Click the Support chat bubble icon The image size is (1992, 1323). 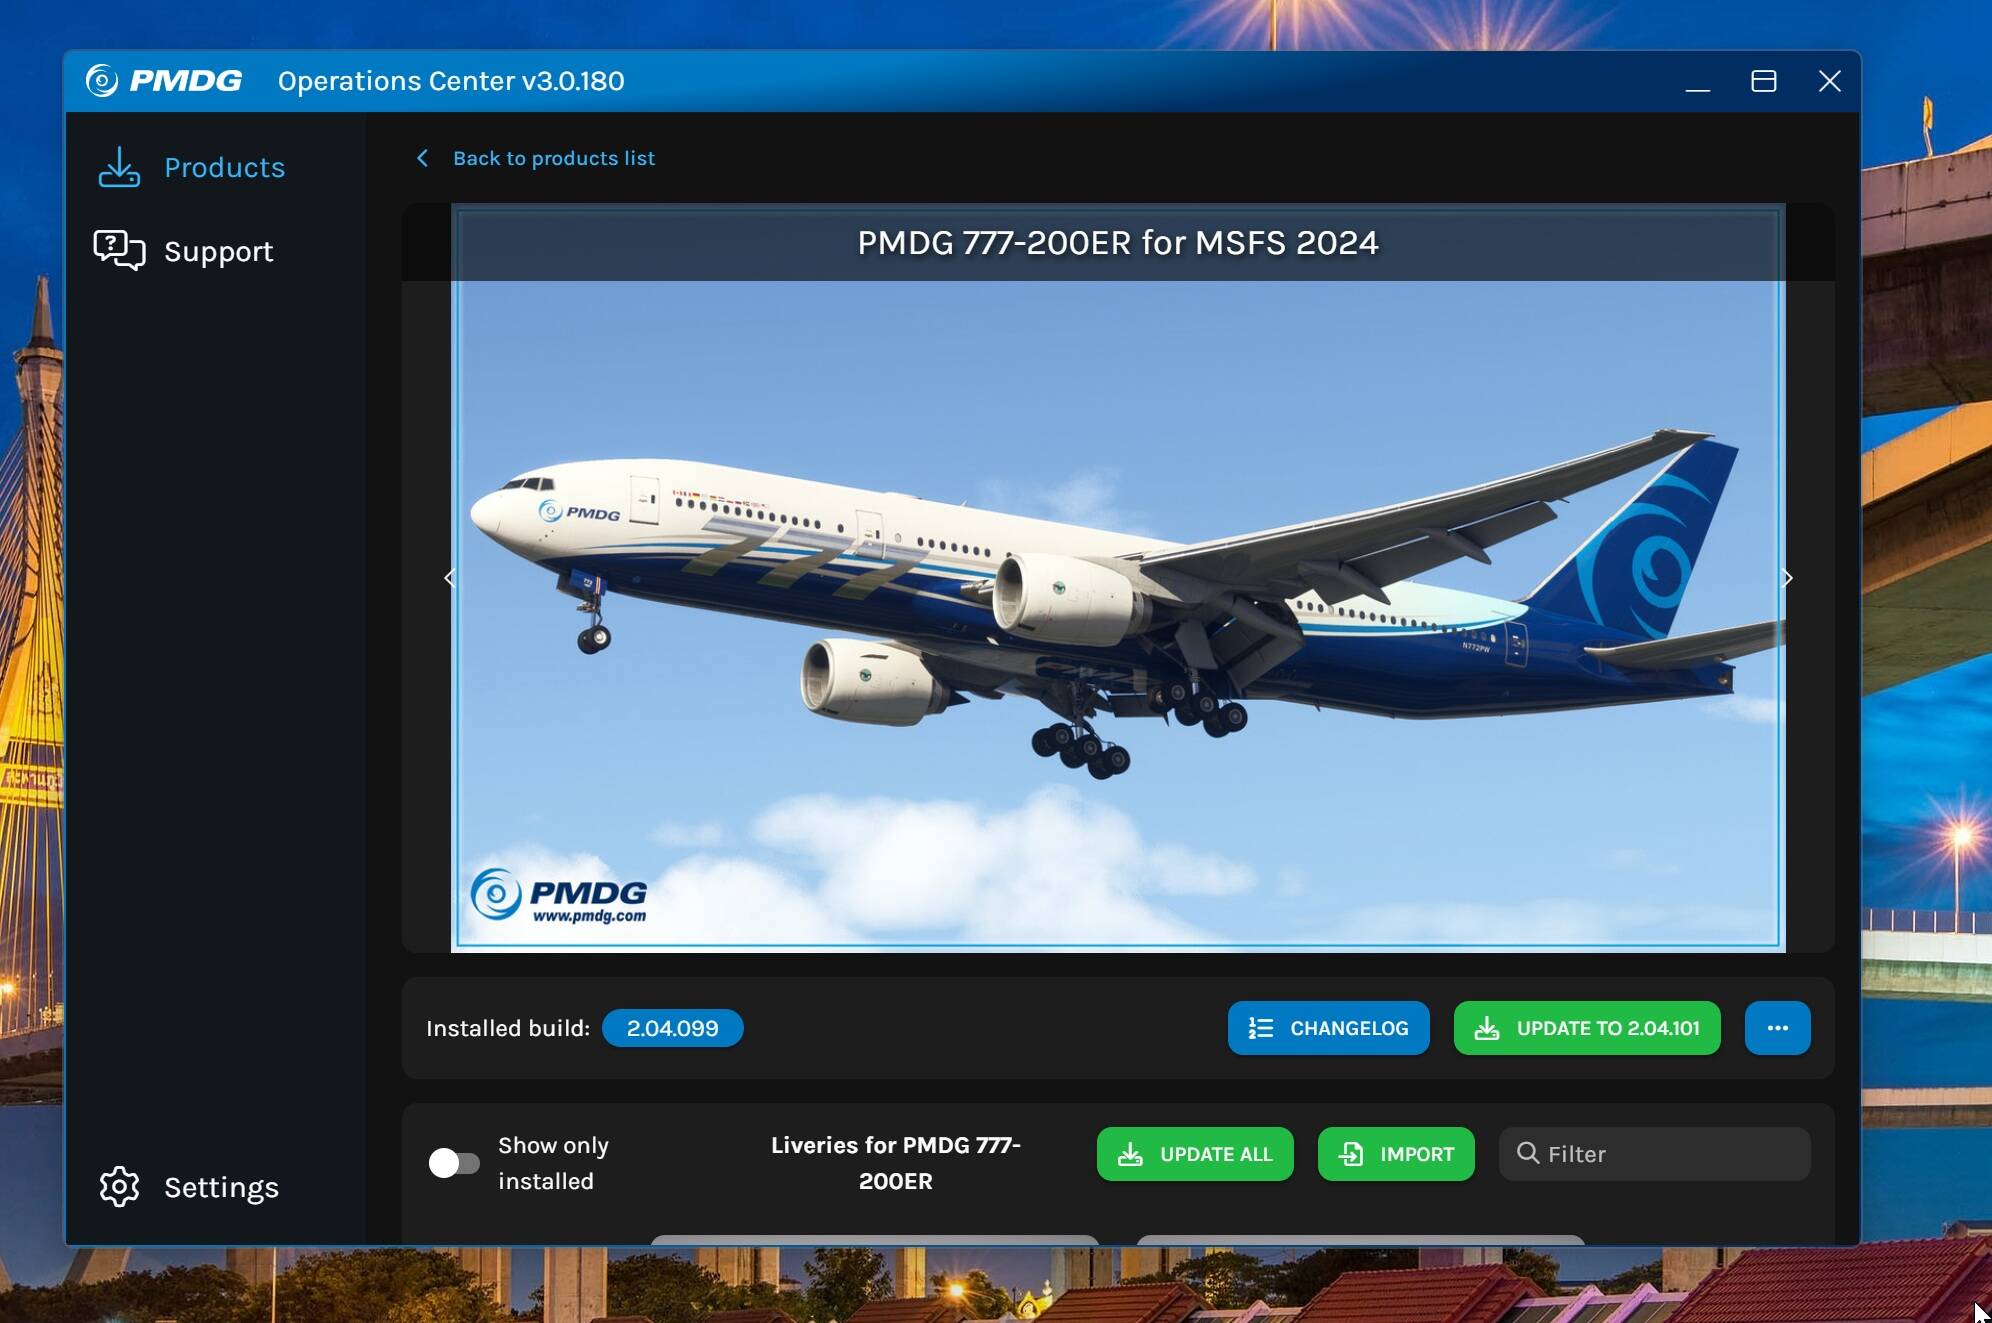click(x=119, y=250)
